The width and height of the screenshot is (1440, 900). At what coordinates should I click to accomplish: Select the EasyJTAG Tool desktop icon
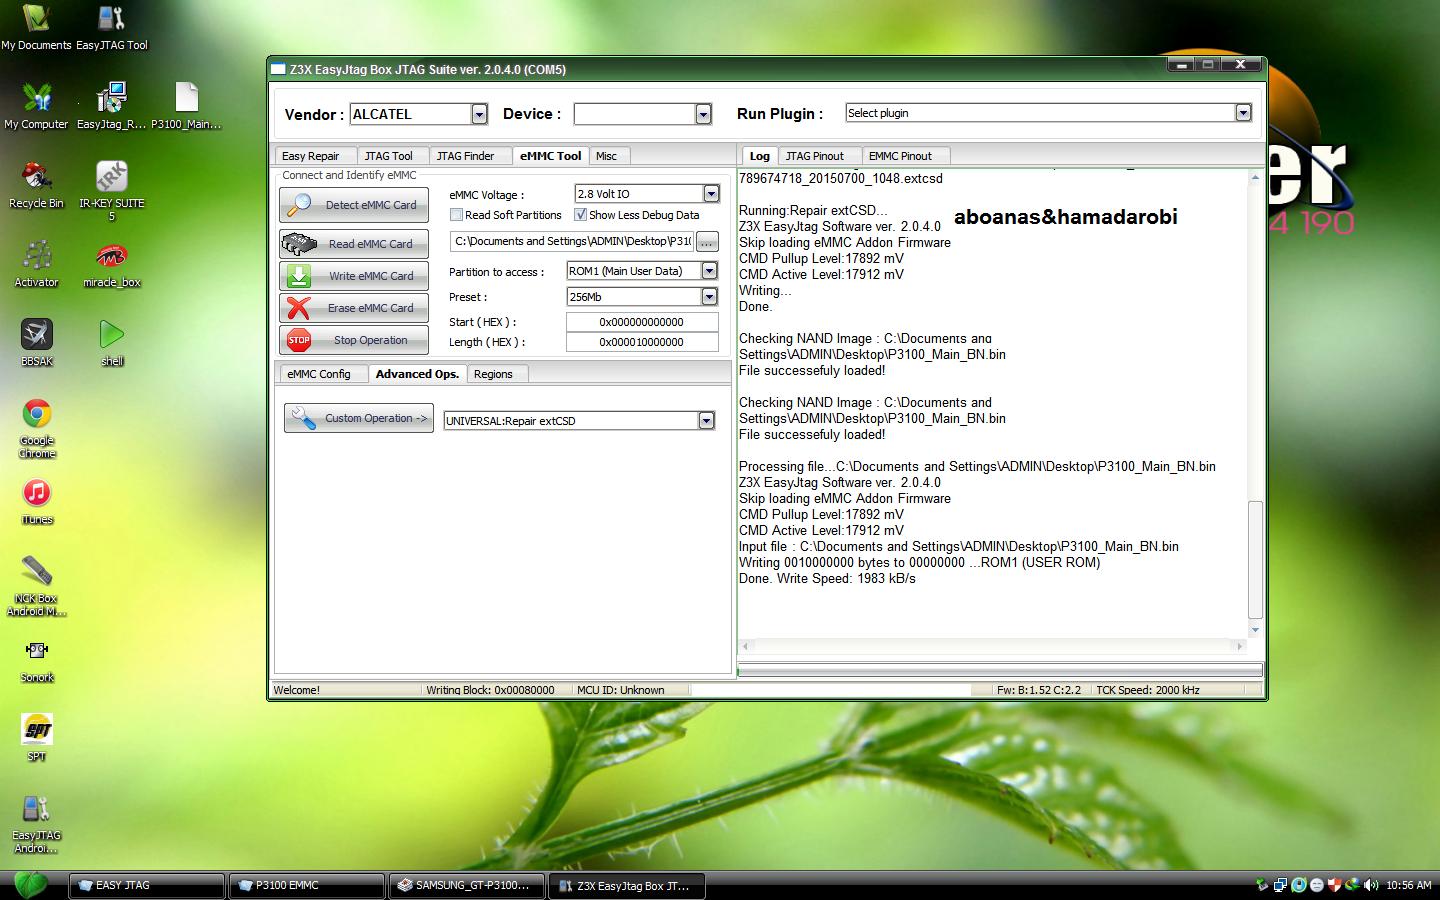click(x=111, y=28)
